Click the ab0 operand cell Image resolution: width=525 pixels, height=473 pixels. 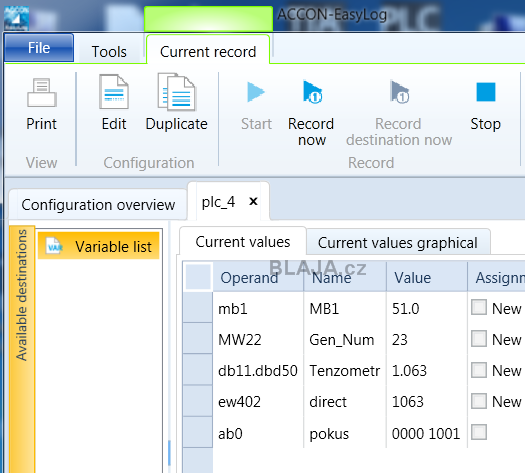258,433
